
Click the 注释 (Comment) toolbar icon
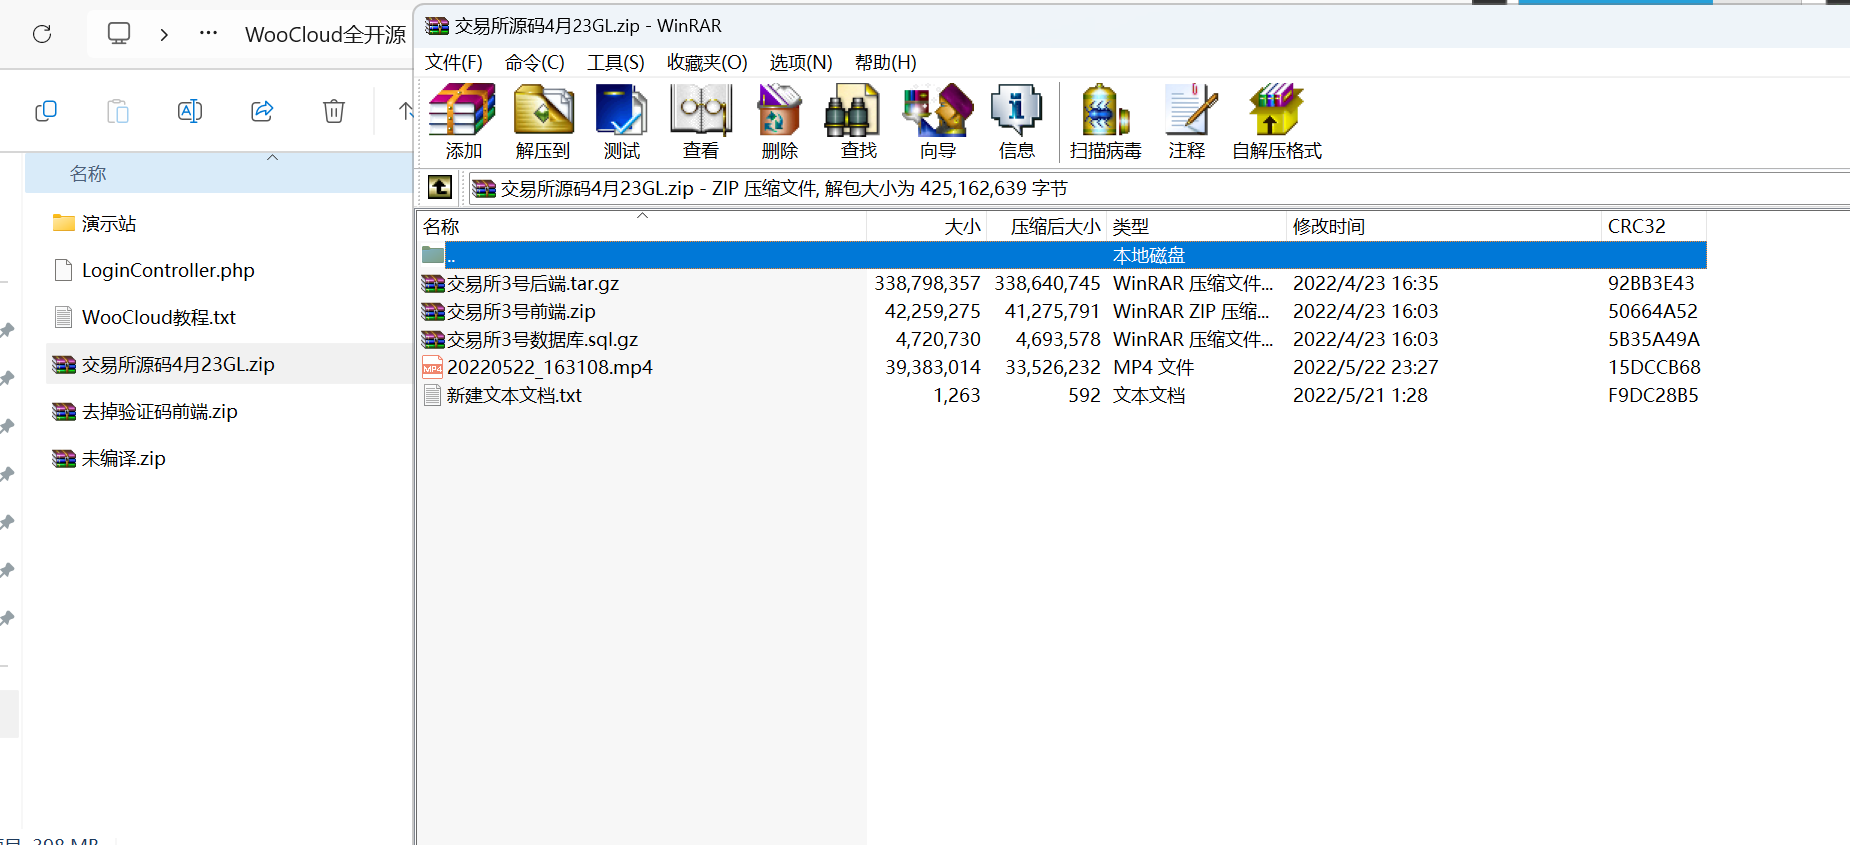click(x=1187, y=121)
